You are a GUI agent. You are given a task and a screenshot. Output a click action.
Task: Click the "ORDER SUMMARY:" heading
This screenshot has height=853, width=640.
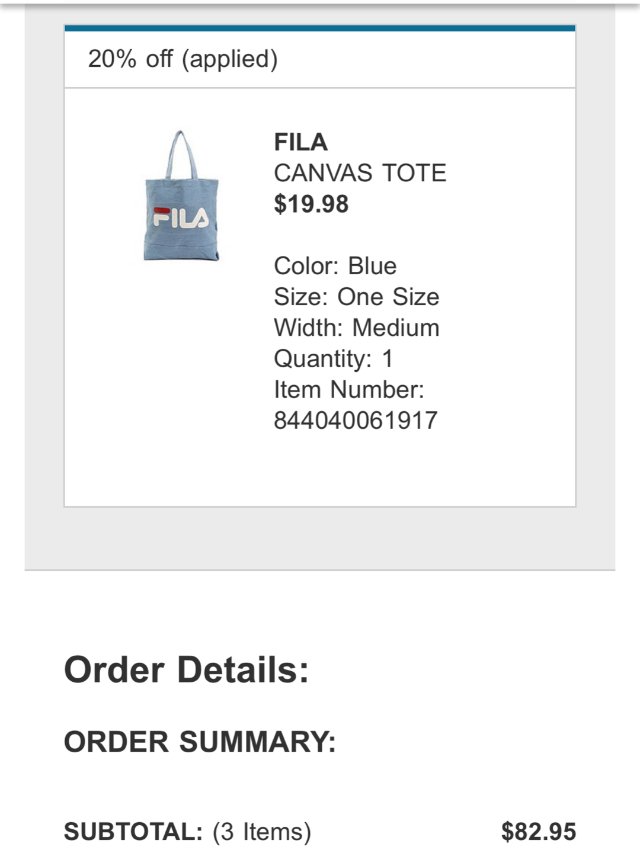click(200, 742)
